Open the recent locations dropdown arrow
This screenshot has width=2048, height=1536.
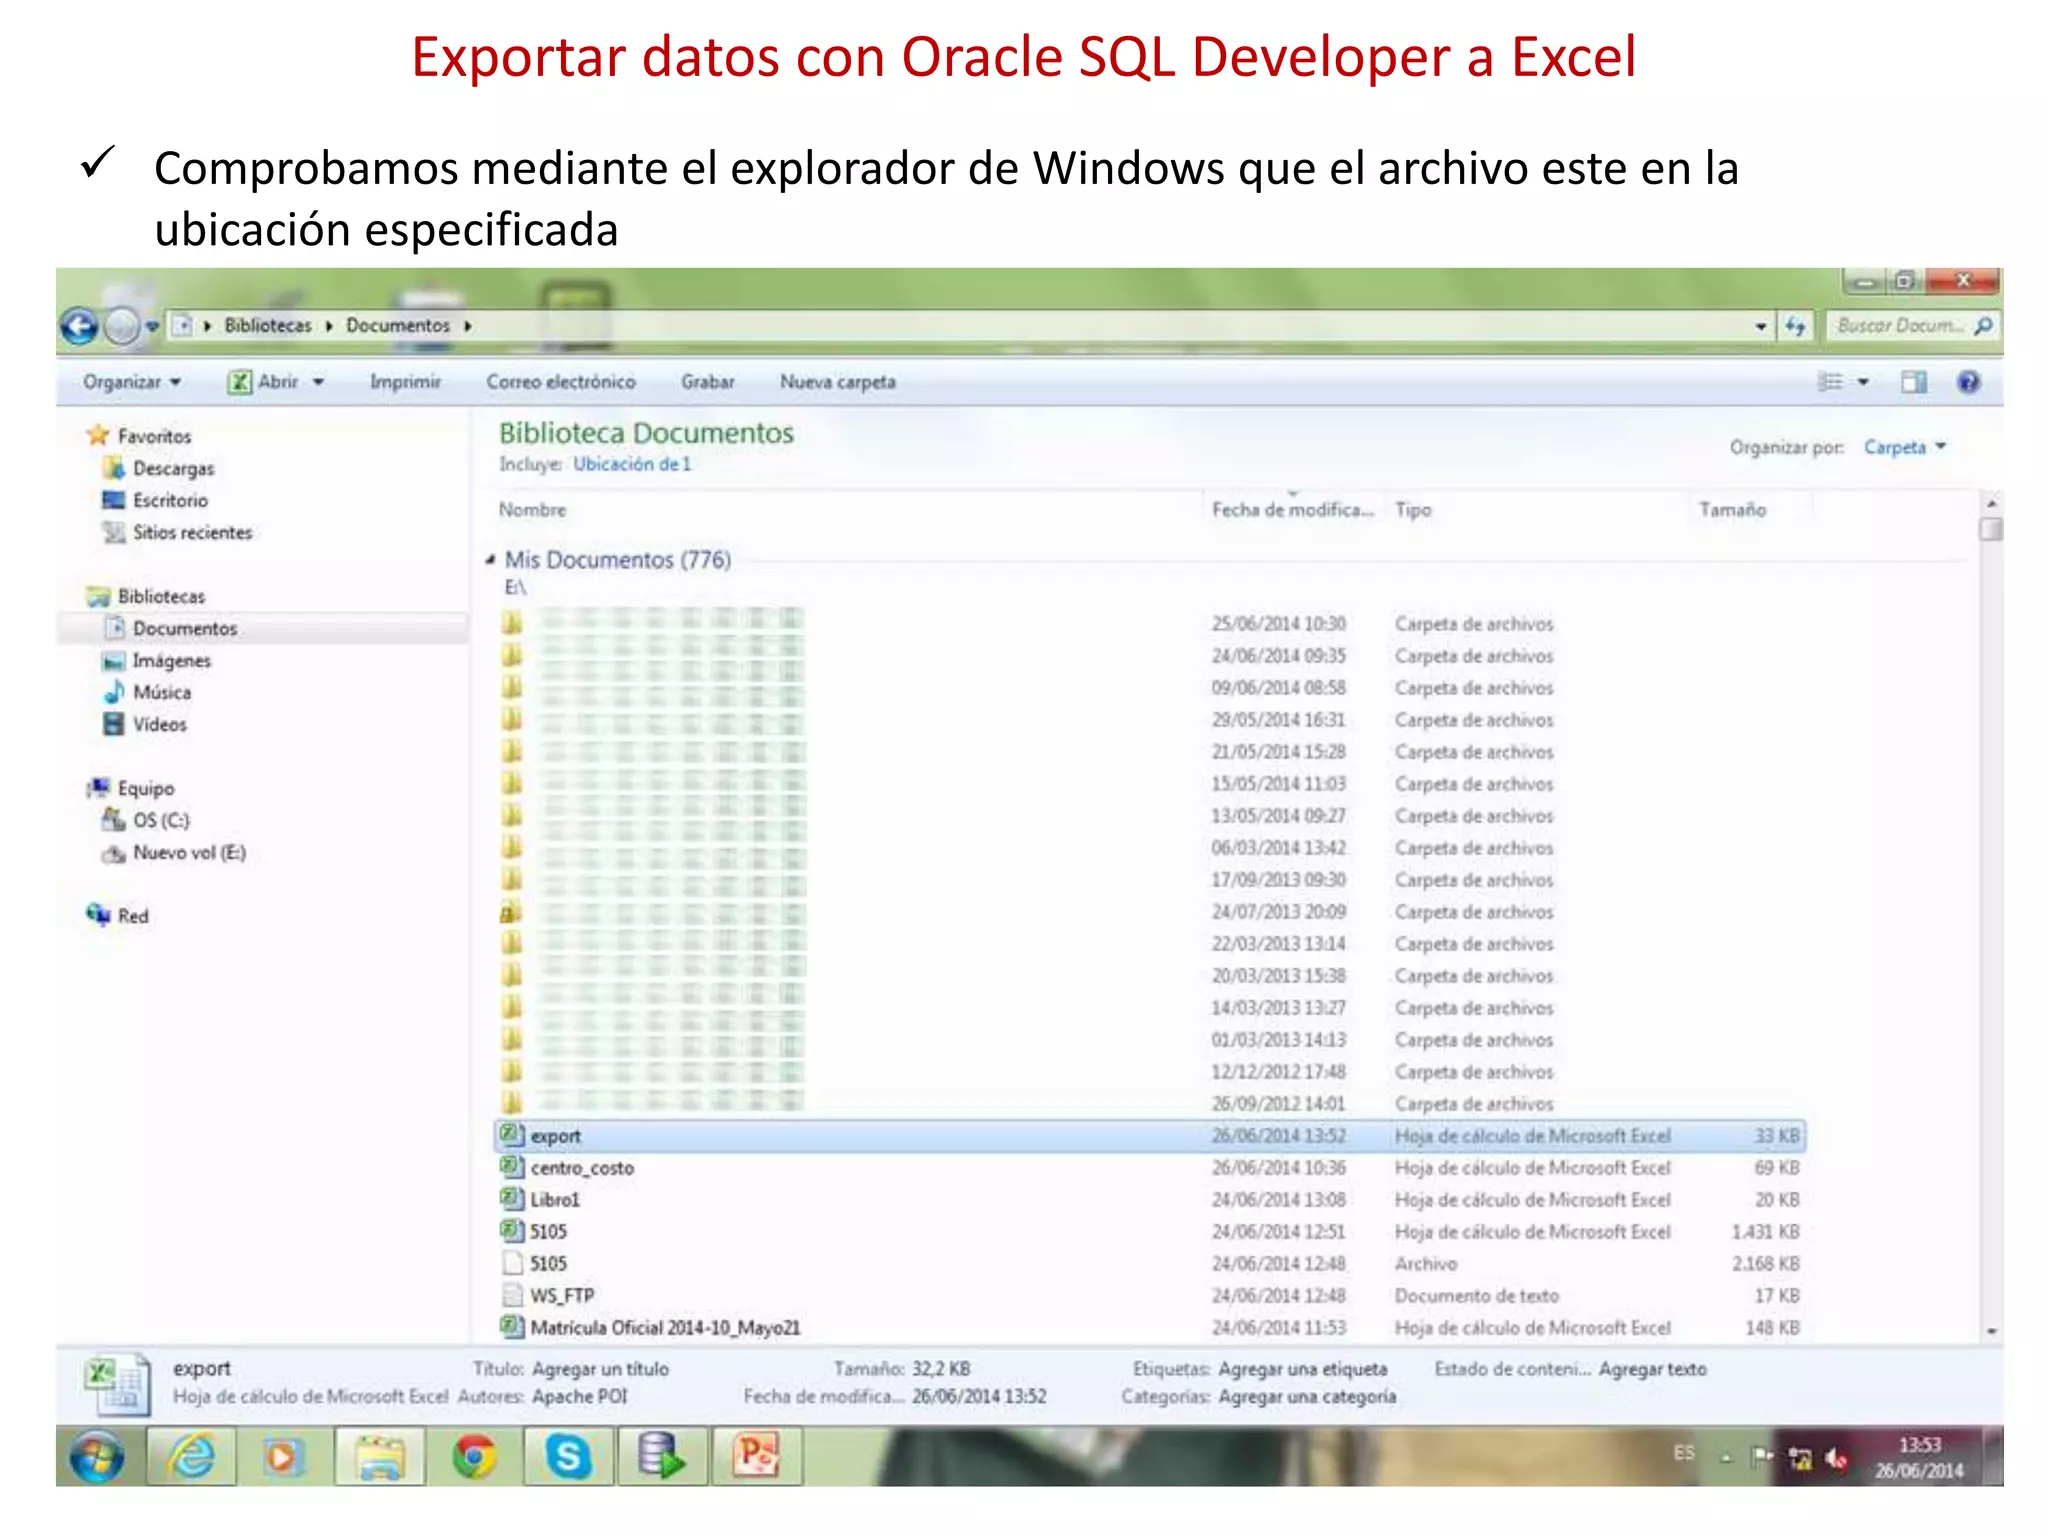click(153, 326)
